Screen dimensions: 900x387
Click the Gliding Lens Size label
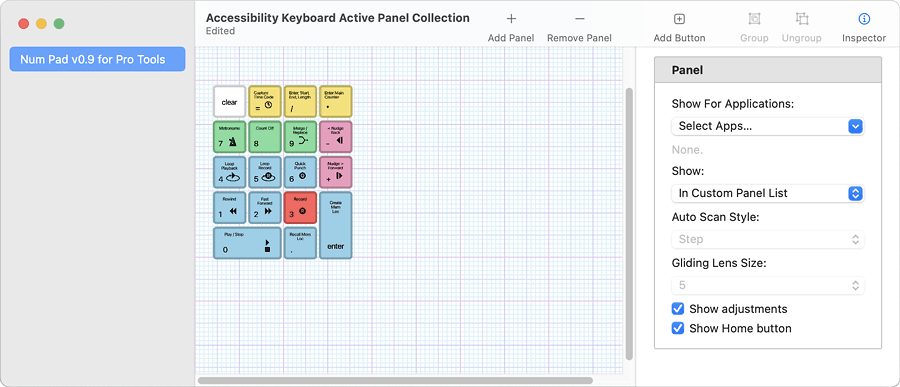coord(719,263)
